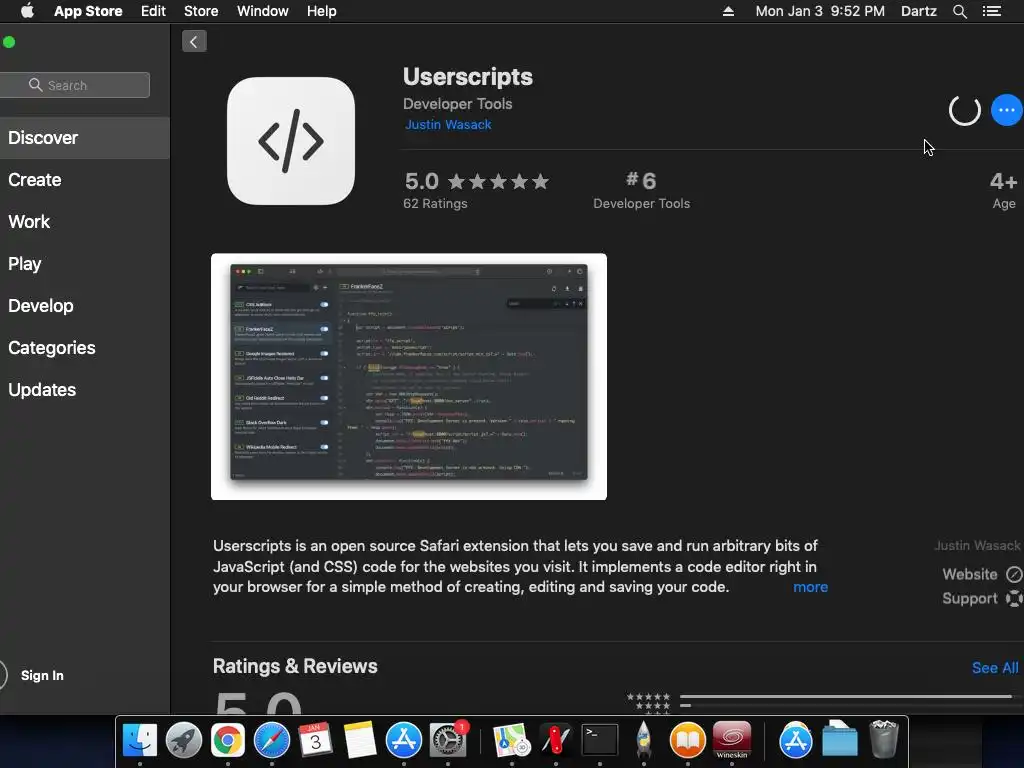1024x768 pixels.
Task: Click the 62 Ratings text
Action: (x=435, y=204)
